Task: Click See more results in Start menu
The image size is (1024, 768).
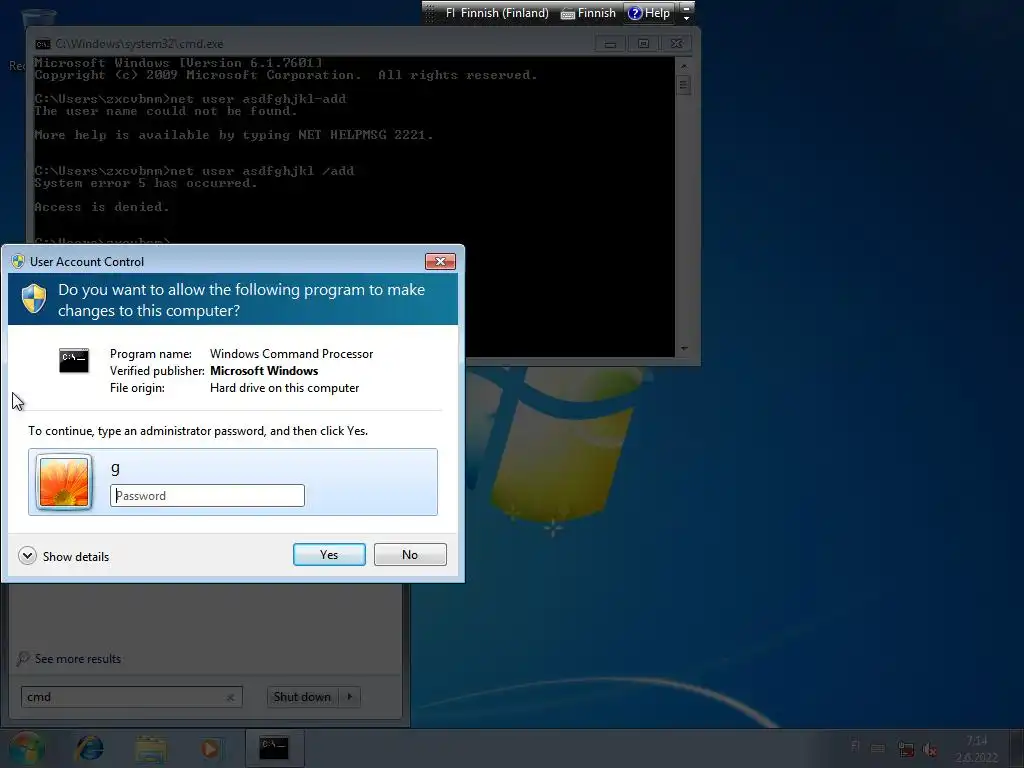Action: click(78, 658)
